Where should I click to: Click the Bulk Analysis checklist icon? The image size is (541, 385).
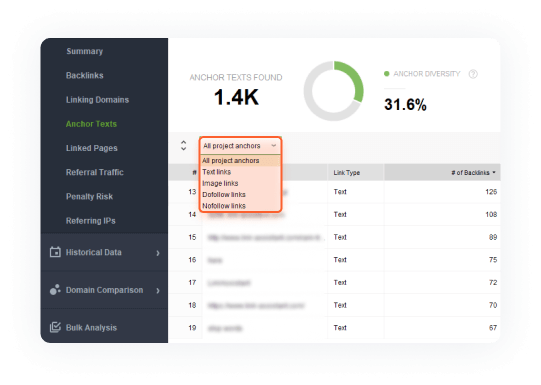(x=55, y=327)
